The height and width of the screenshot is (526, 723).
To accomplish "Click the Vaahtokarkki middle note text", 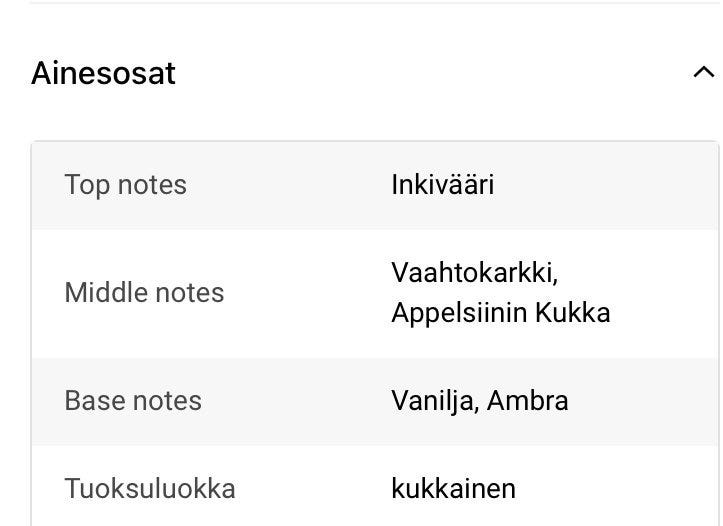I will 472,273.
